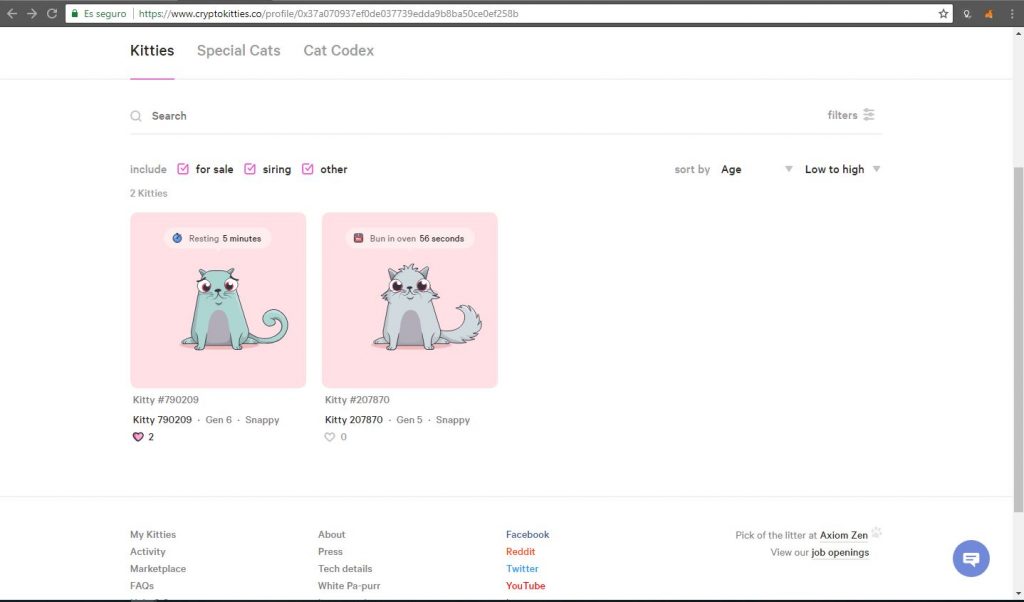Click the 'Kitty #790209' ID text
Image resolution: width=1024 pixels, height=602 pixels.
(166, 400)
